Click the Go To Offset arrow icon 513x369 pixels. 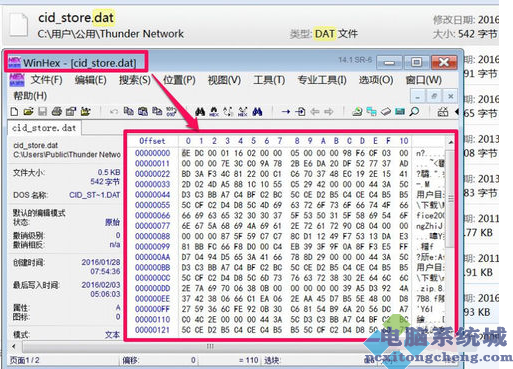click(286, 112)
